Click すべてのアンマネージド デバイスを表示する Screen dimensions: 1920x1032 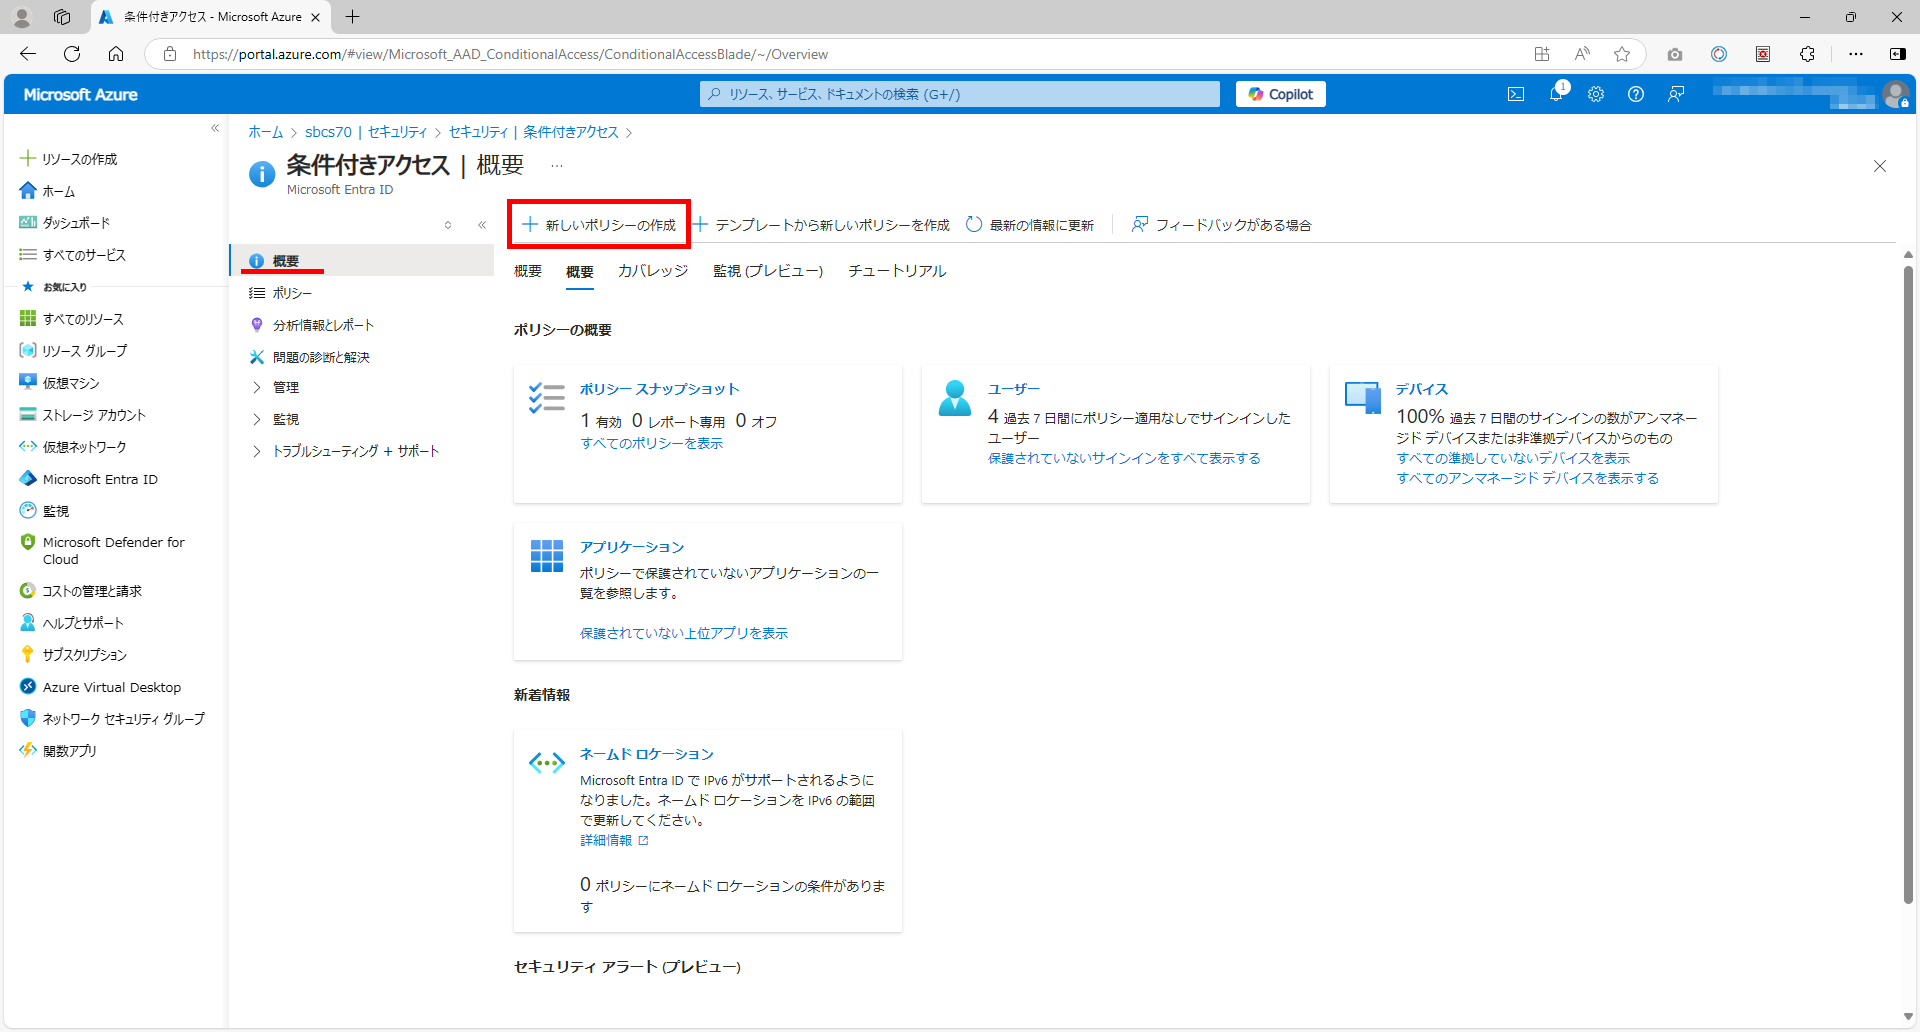(1528, 478)
